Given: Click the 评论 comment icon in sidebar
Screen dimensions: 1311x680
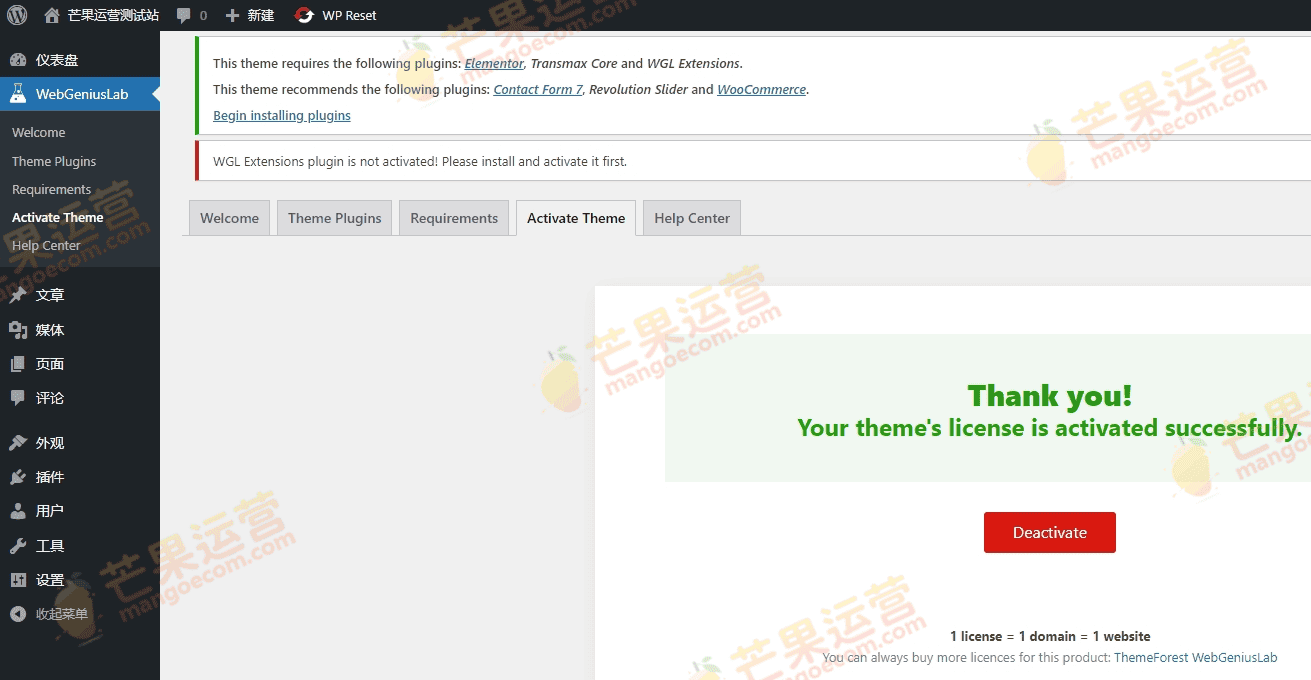Looking at the screenshot, I should click(18, 398).
